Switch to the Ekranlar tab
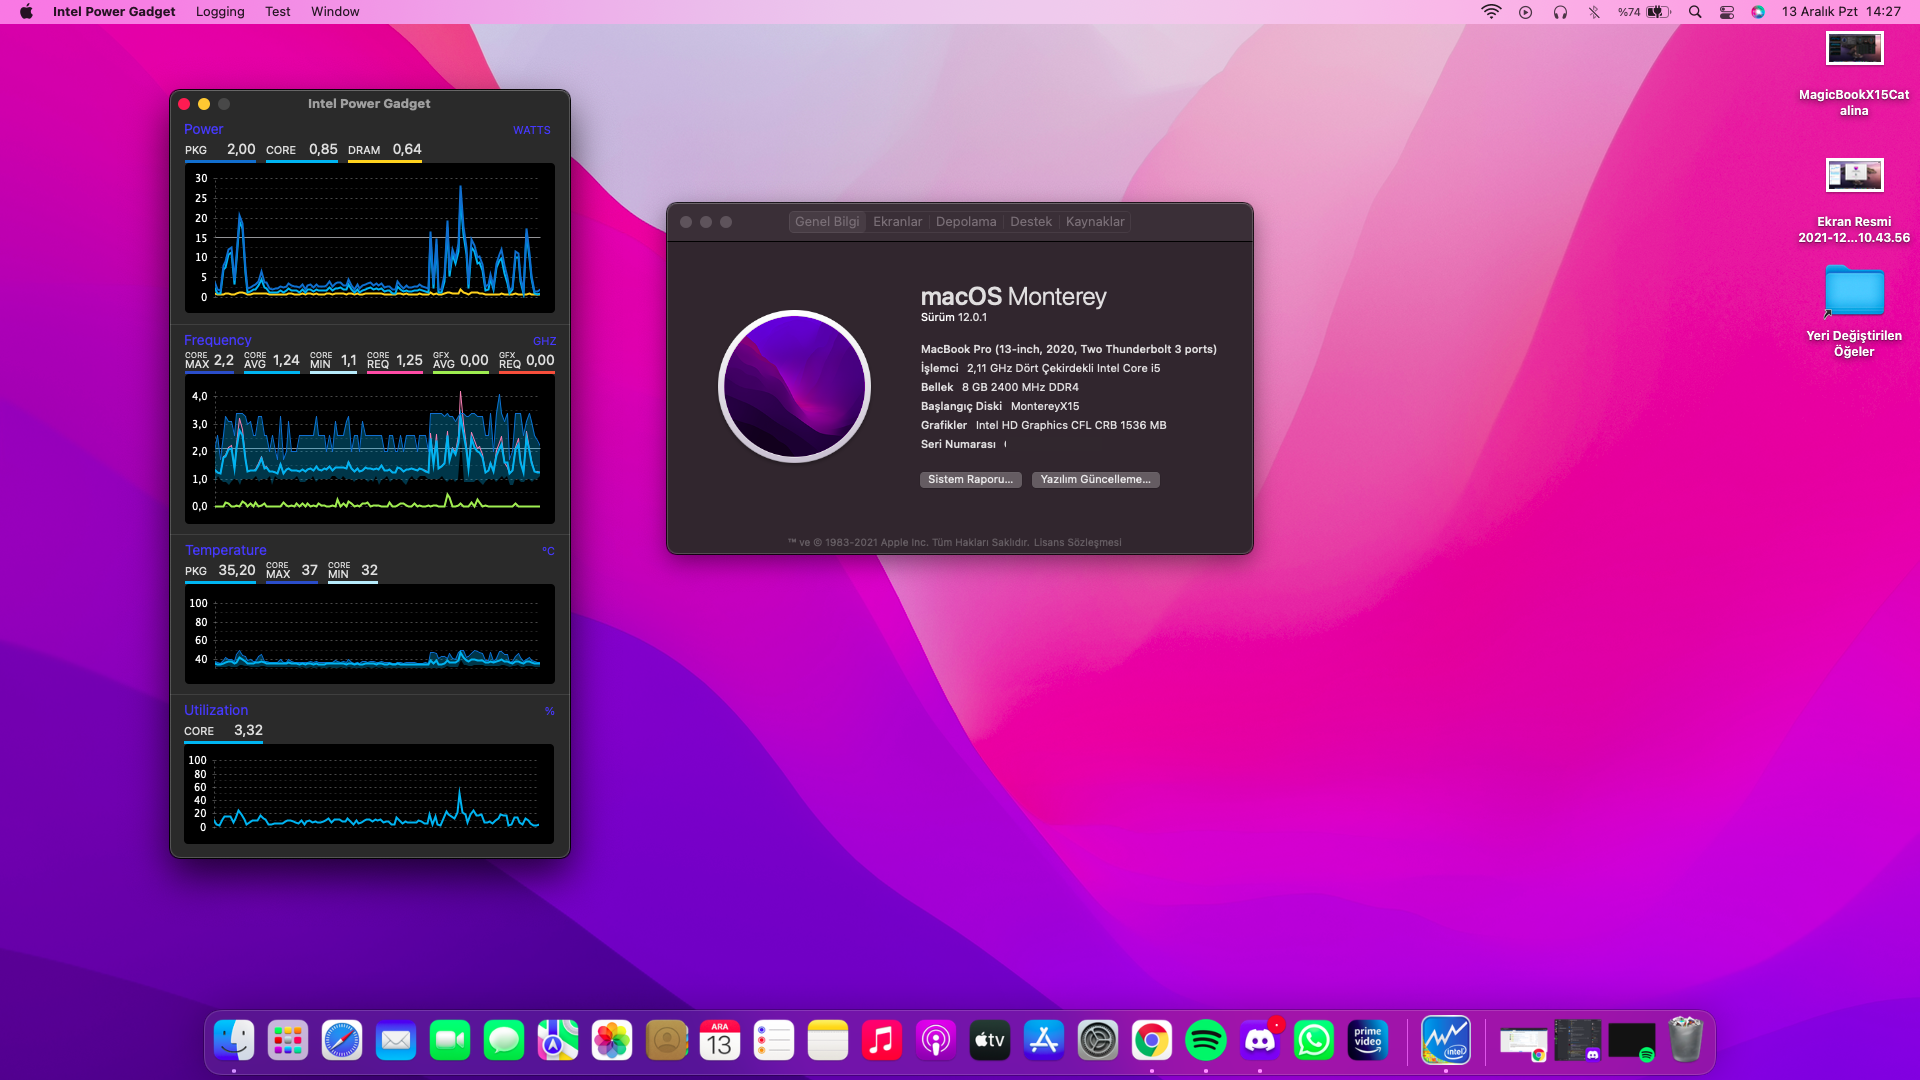Viewport: 1920px width, 1080px height. [897, 222]
